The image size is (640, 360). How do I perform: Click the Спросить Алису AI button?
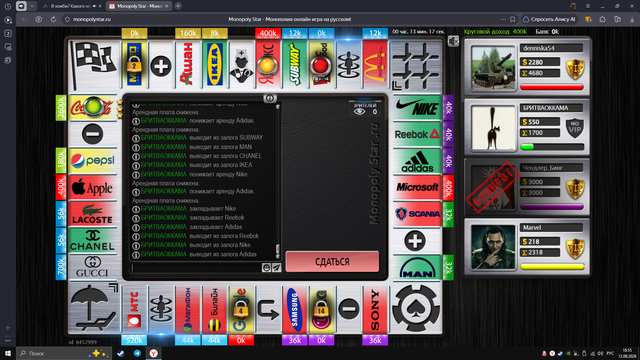coord(549,19)
